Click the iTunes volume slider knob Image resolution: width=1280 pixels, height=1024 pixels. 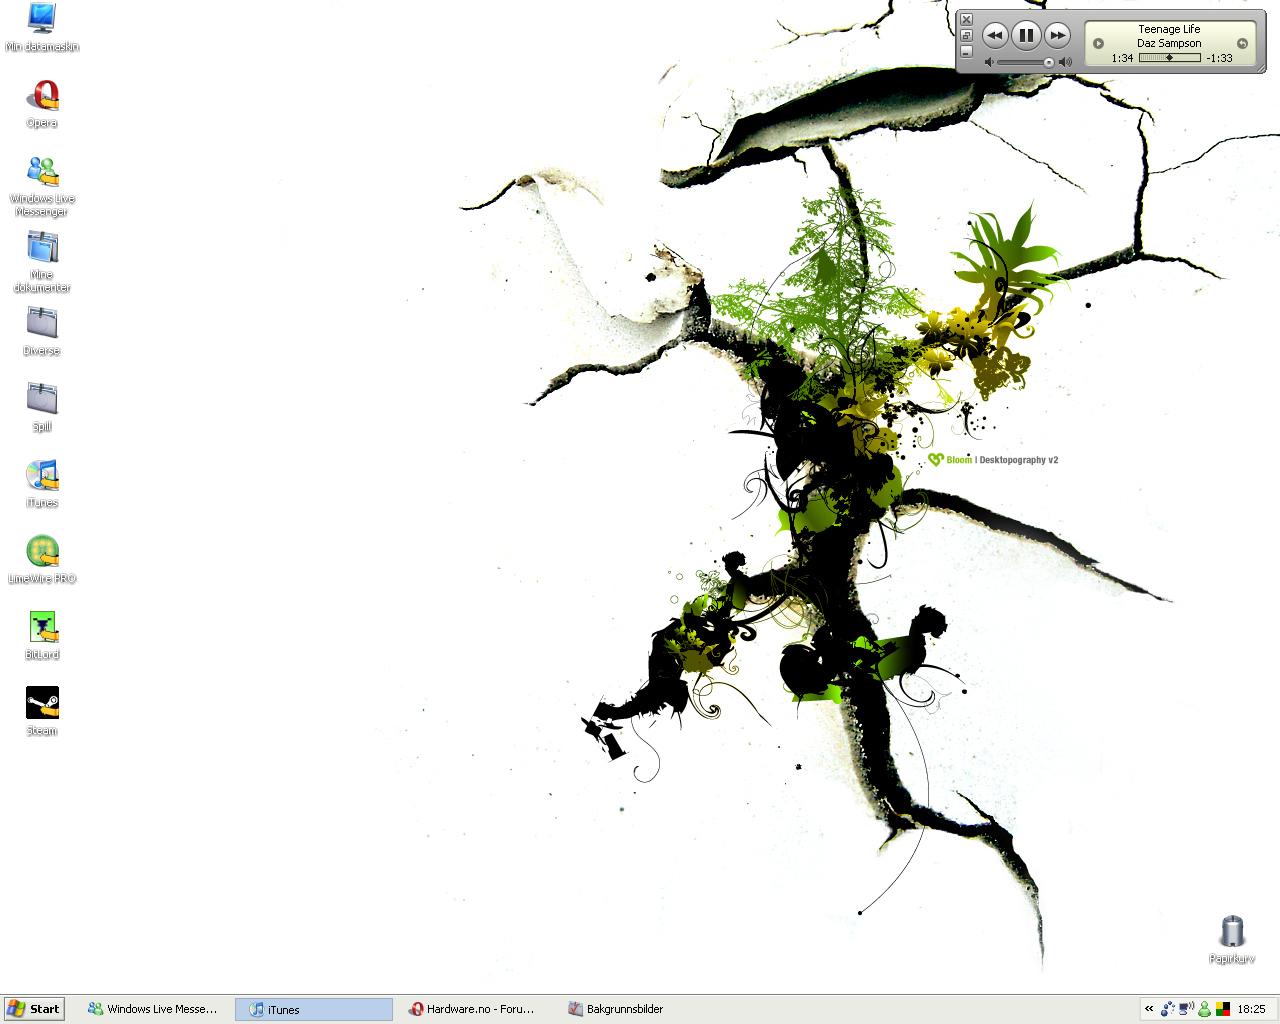click(x=1049, y=62)
